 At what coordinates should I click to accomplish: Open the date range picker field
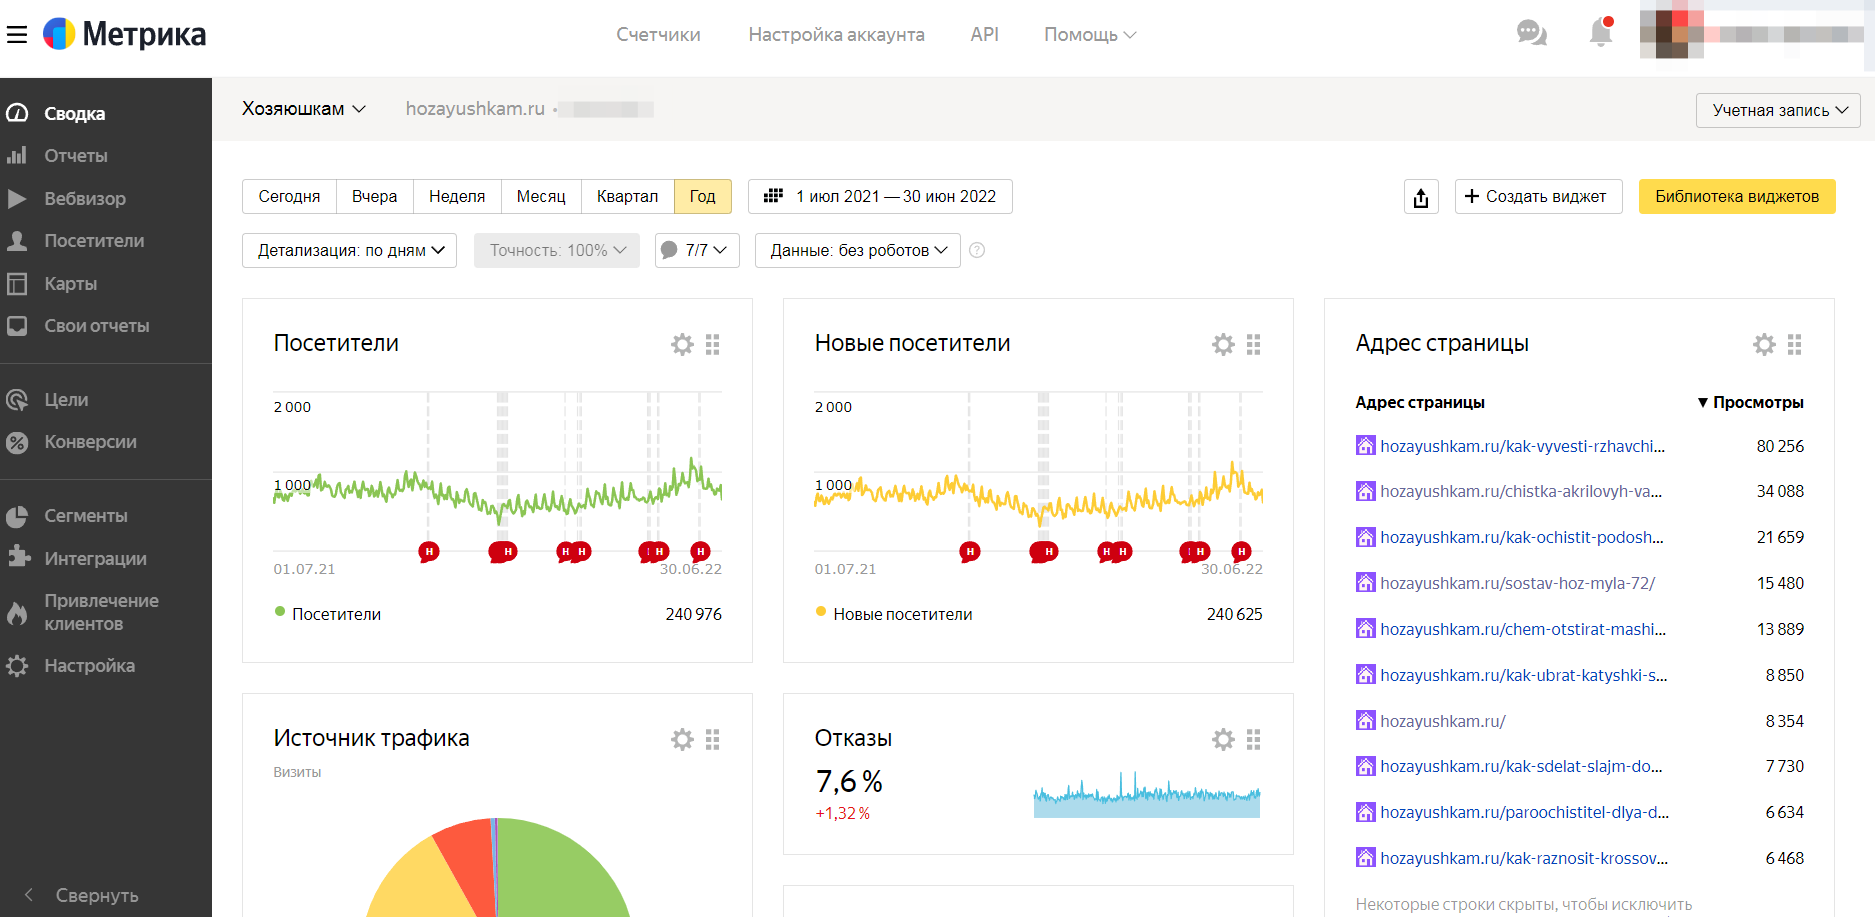(x=880, y=197)
